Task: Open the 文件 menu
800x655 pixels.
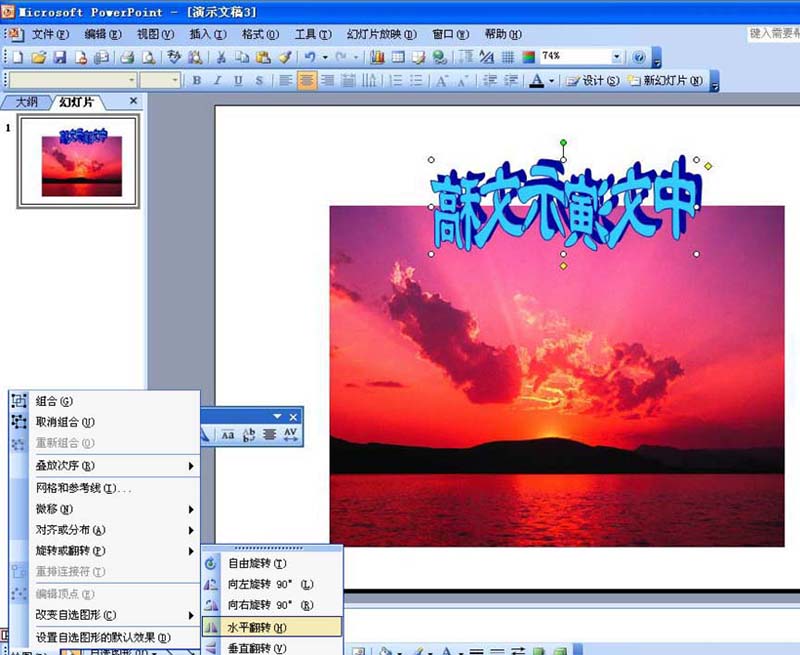Action: coord(51,34)
